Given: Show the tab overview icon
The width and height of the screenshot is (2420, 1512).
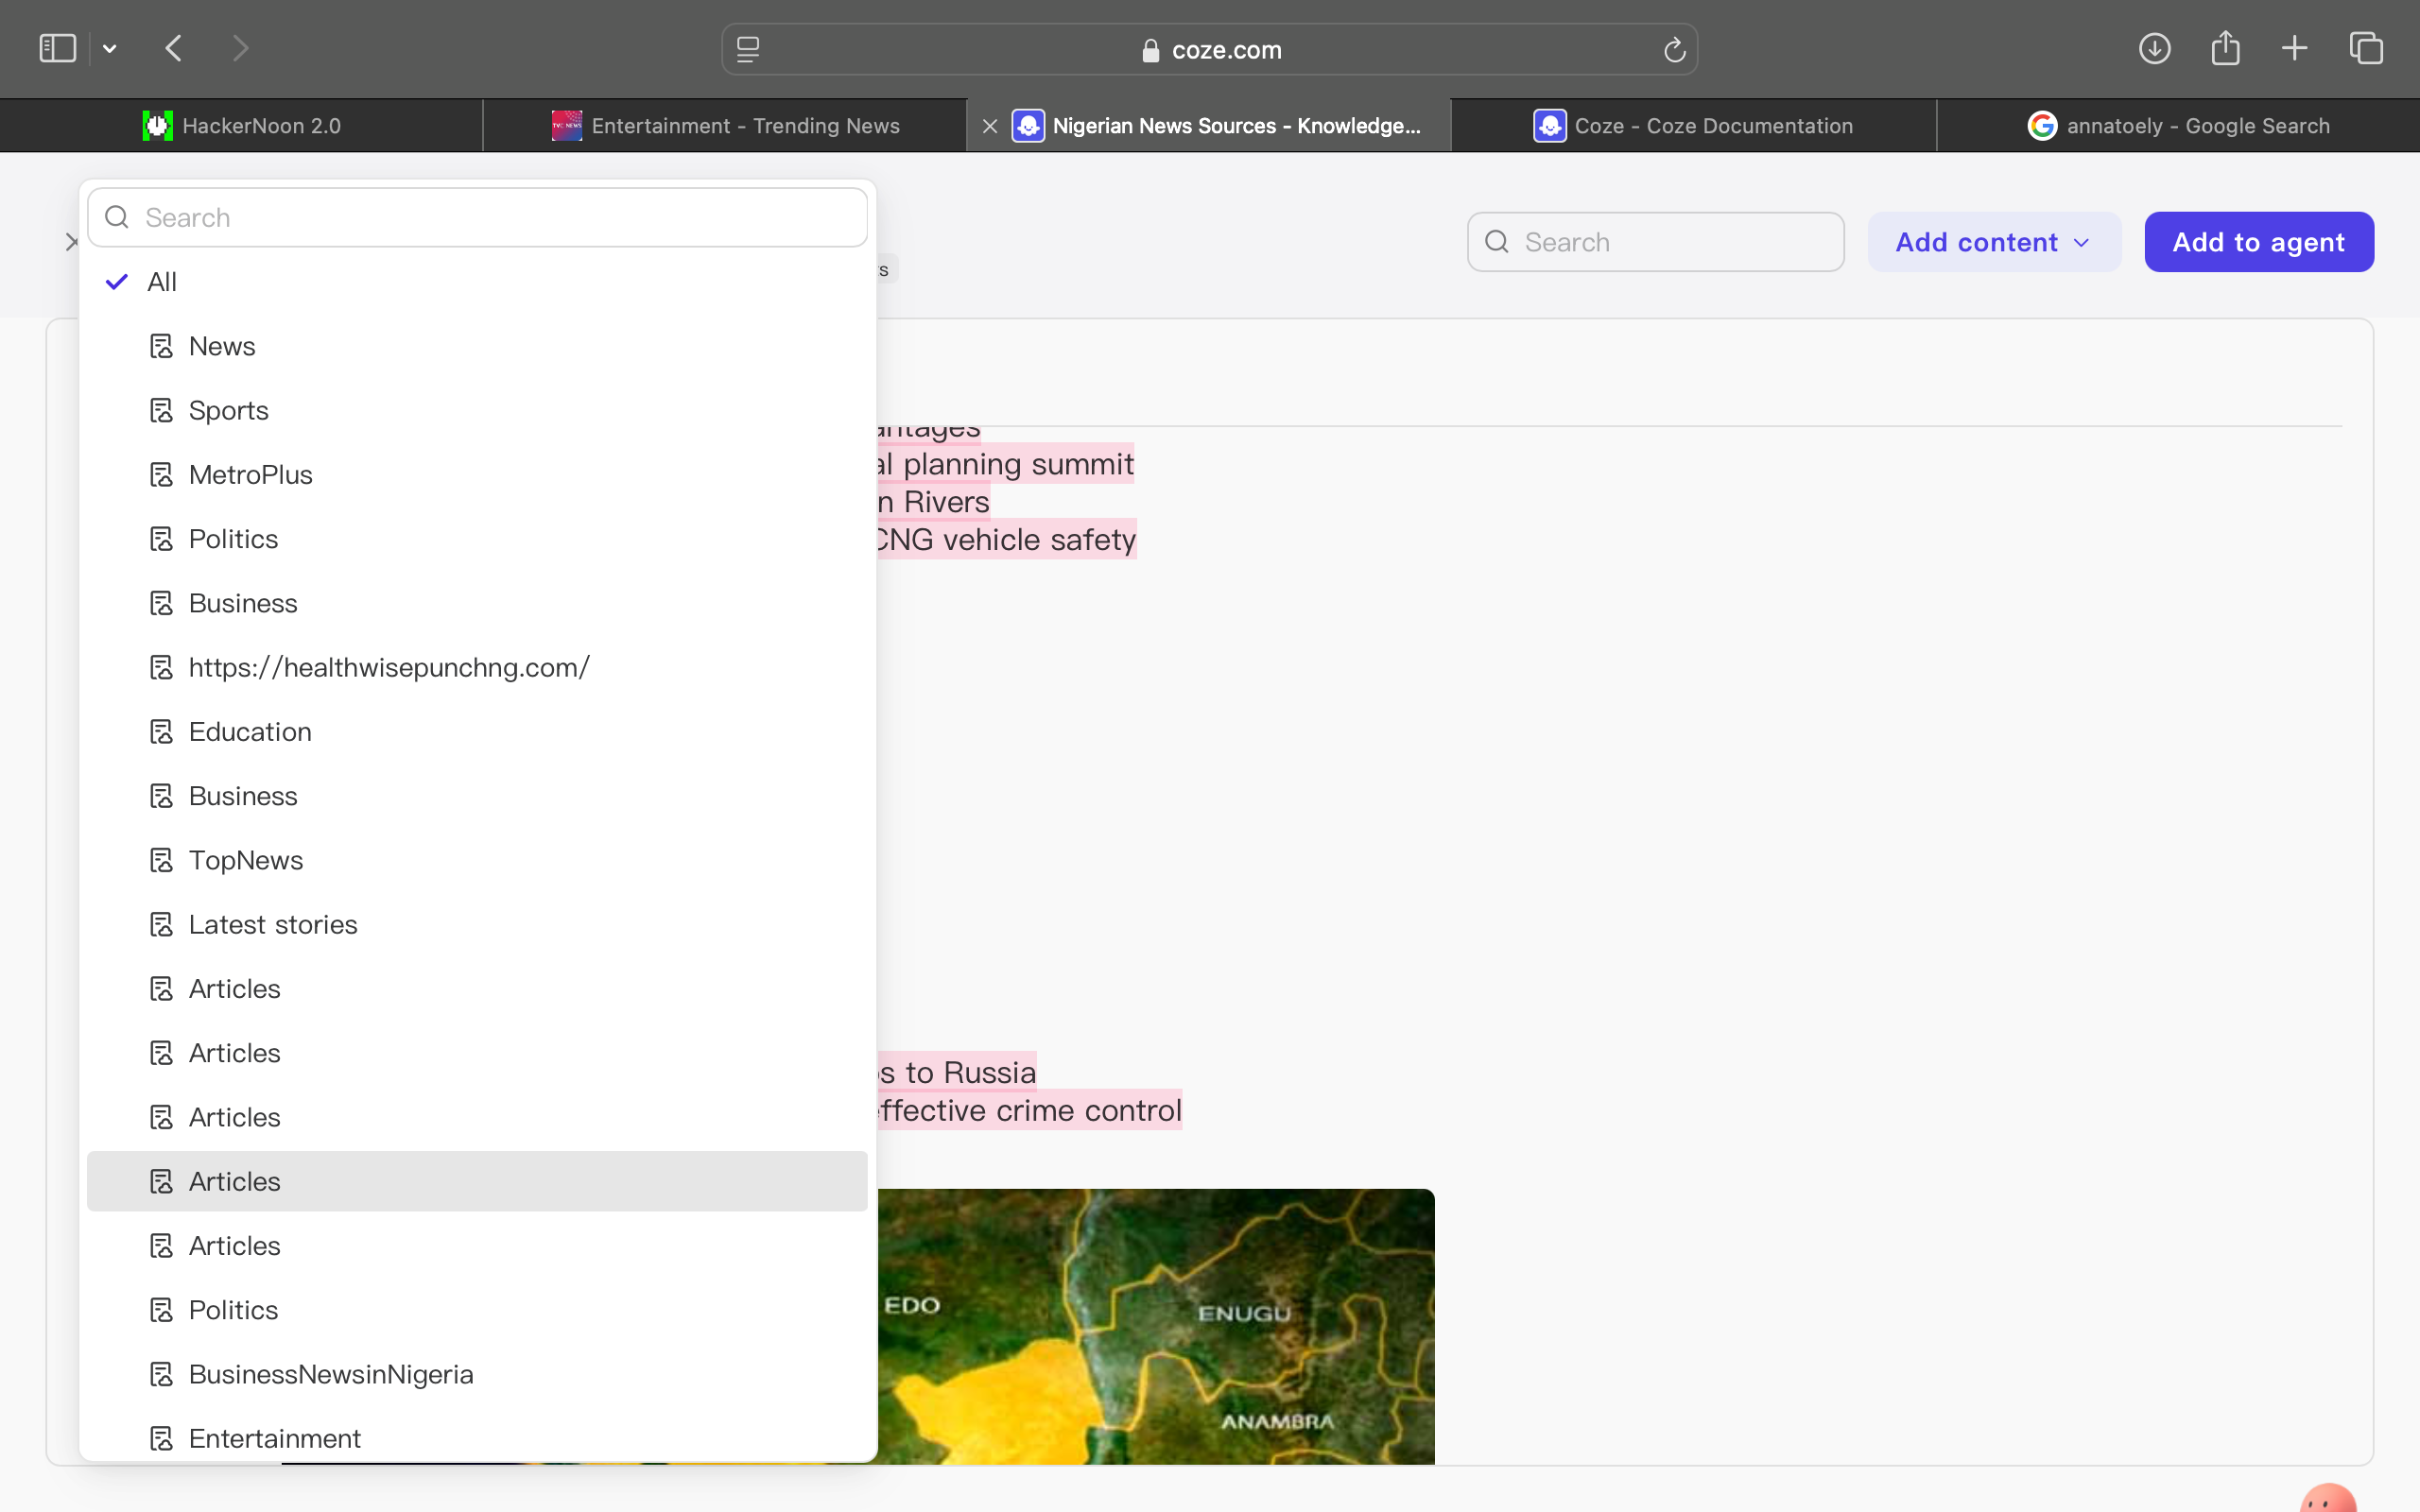Looking at the screenshot, I should pos(2366,48).
